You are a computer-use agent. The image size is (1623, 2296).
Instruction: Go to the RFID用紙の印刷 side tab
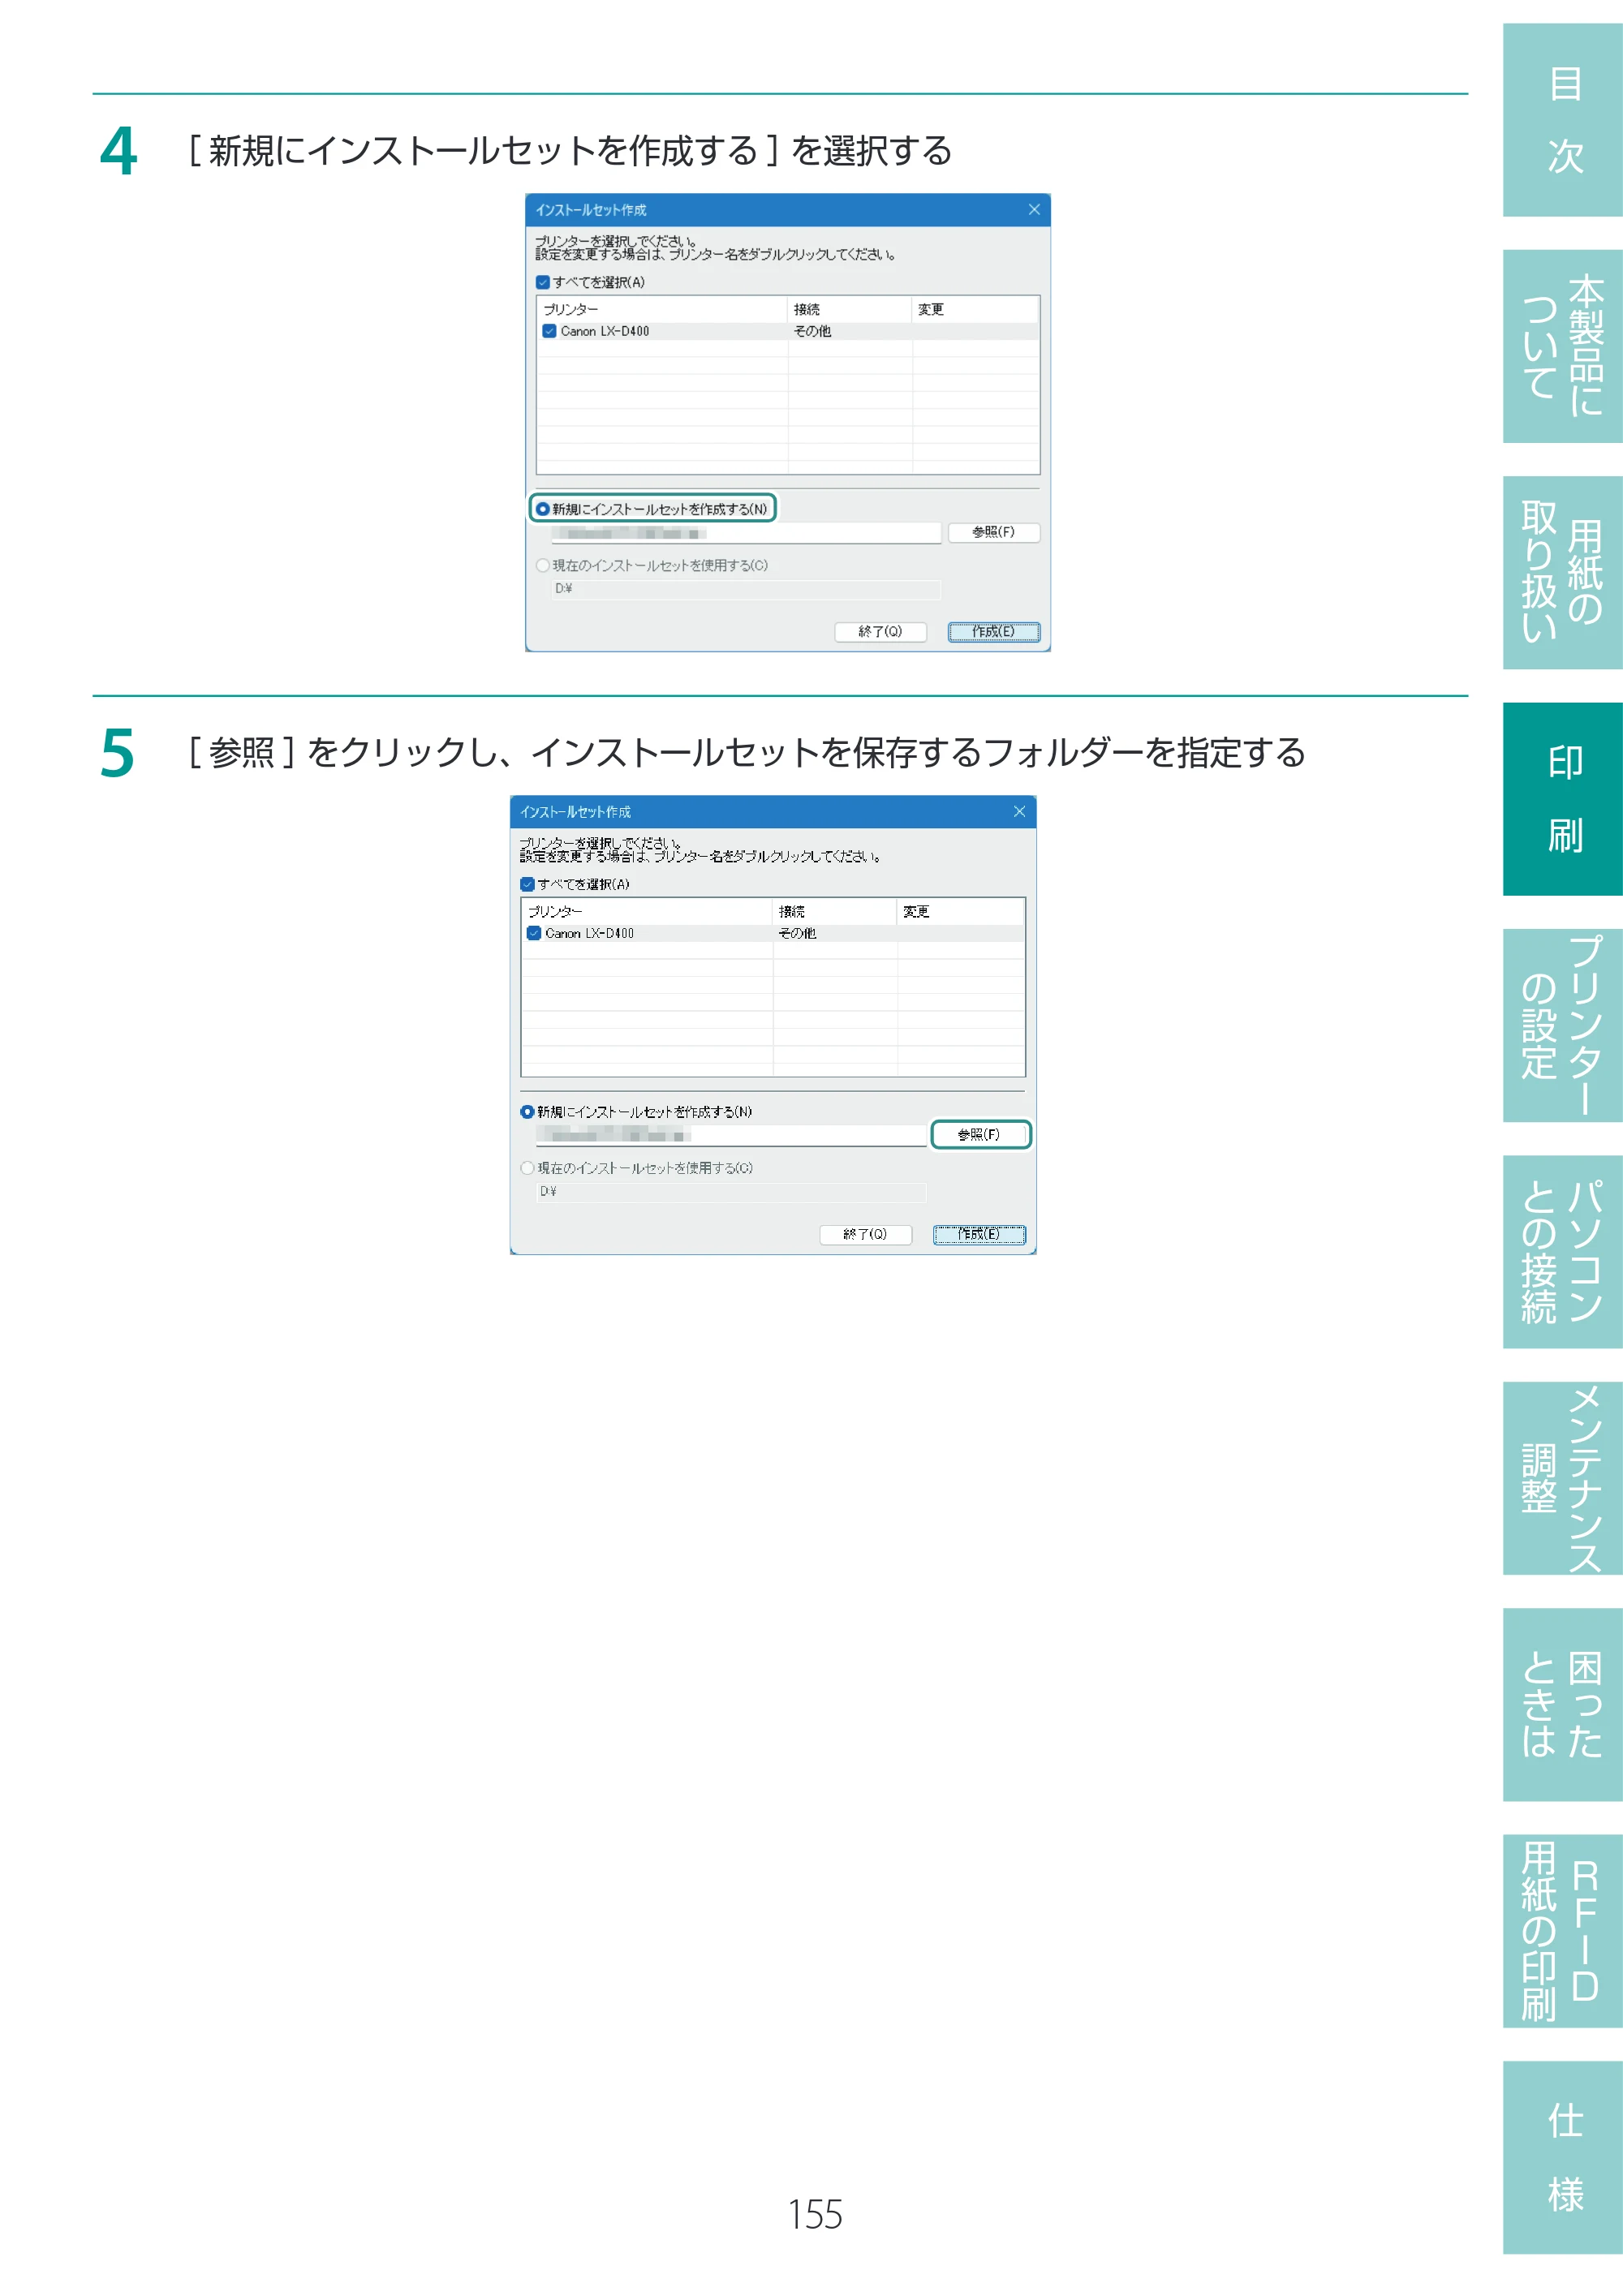click(1562, 1931)
